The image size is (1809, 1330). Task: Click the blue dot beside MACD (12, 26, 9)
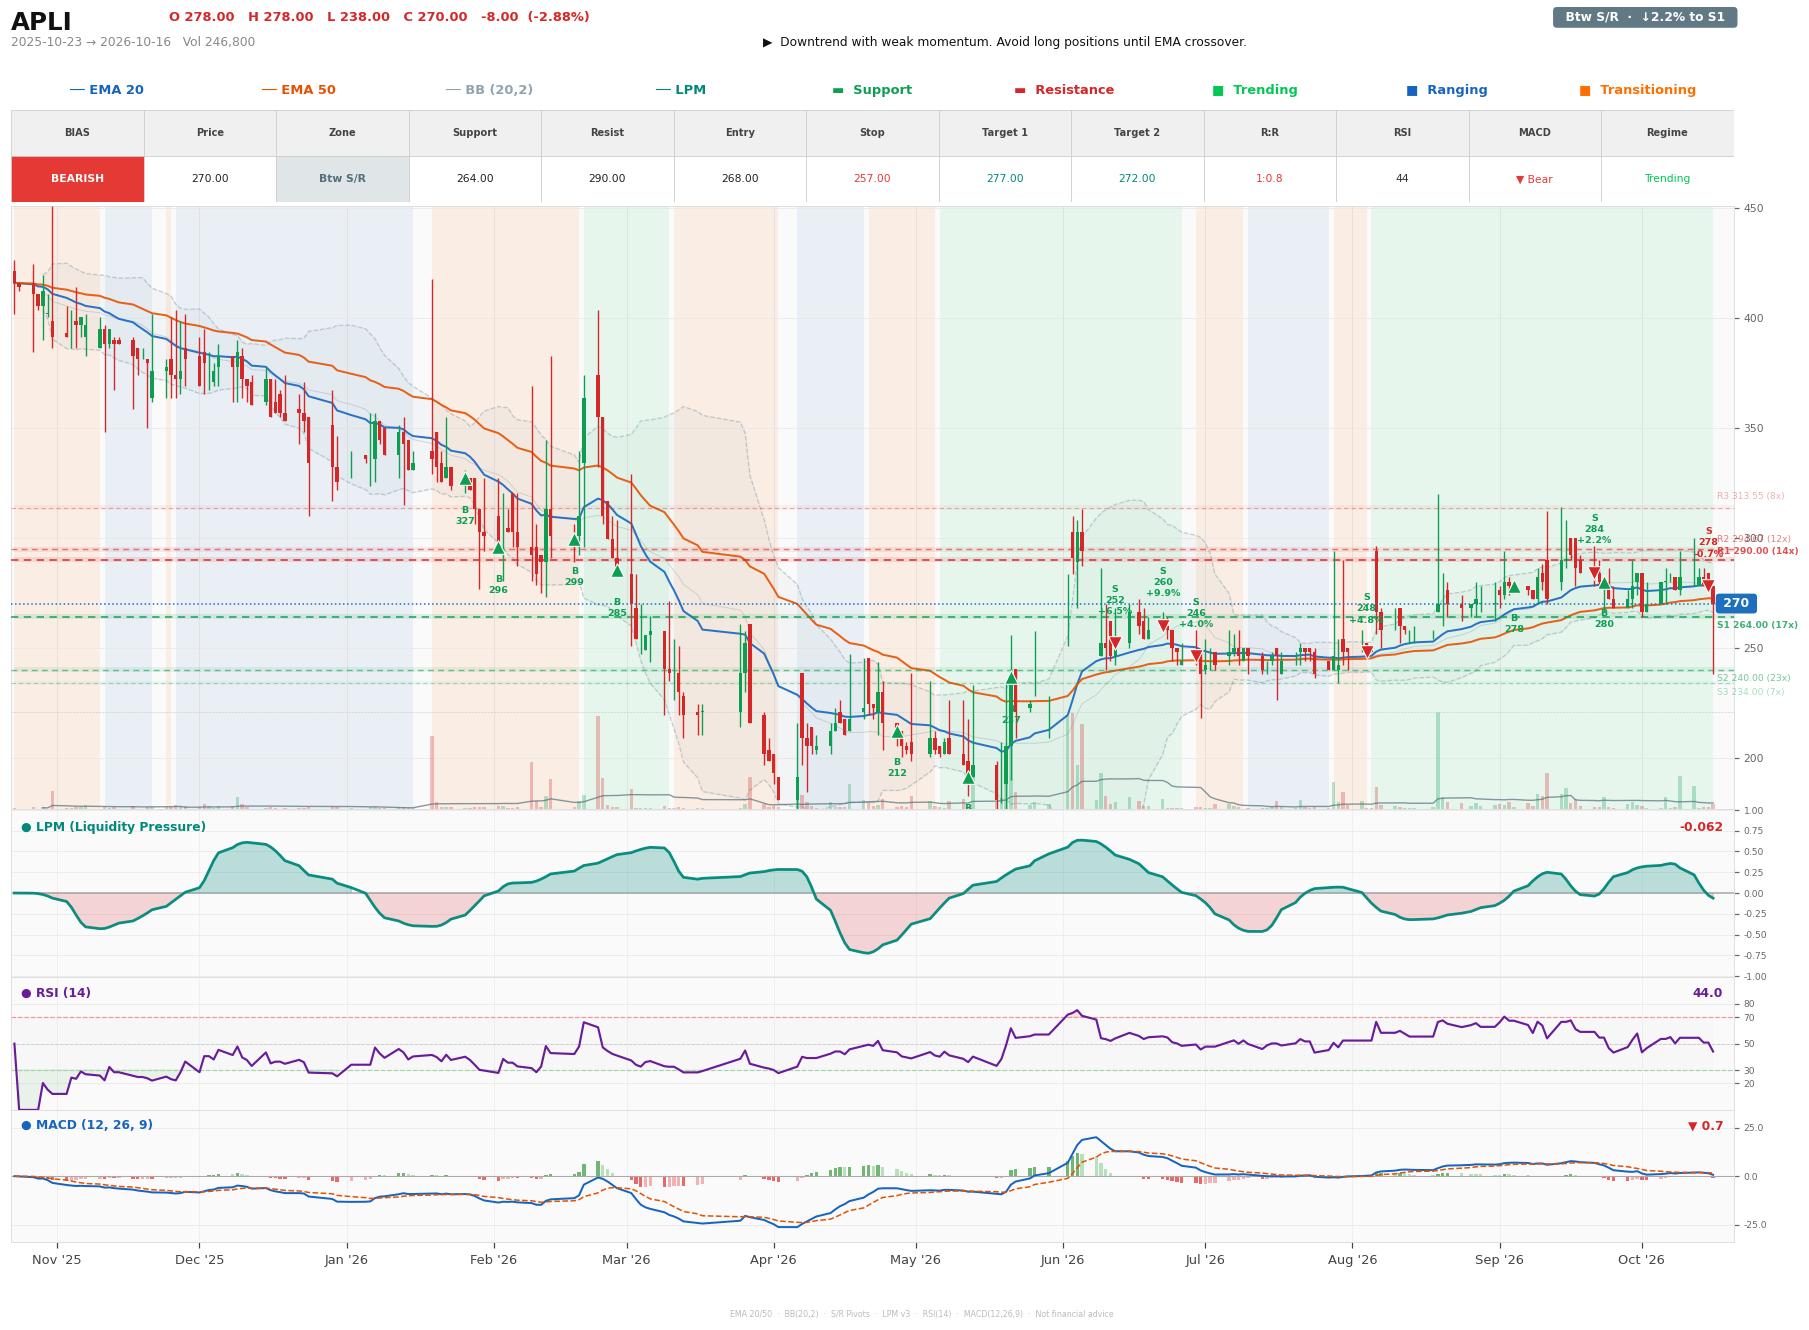(26, 1125)
